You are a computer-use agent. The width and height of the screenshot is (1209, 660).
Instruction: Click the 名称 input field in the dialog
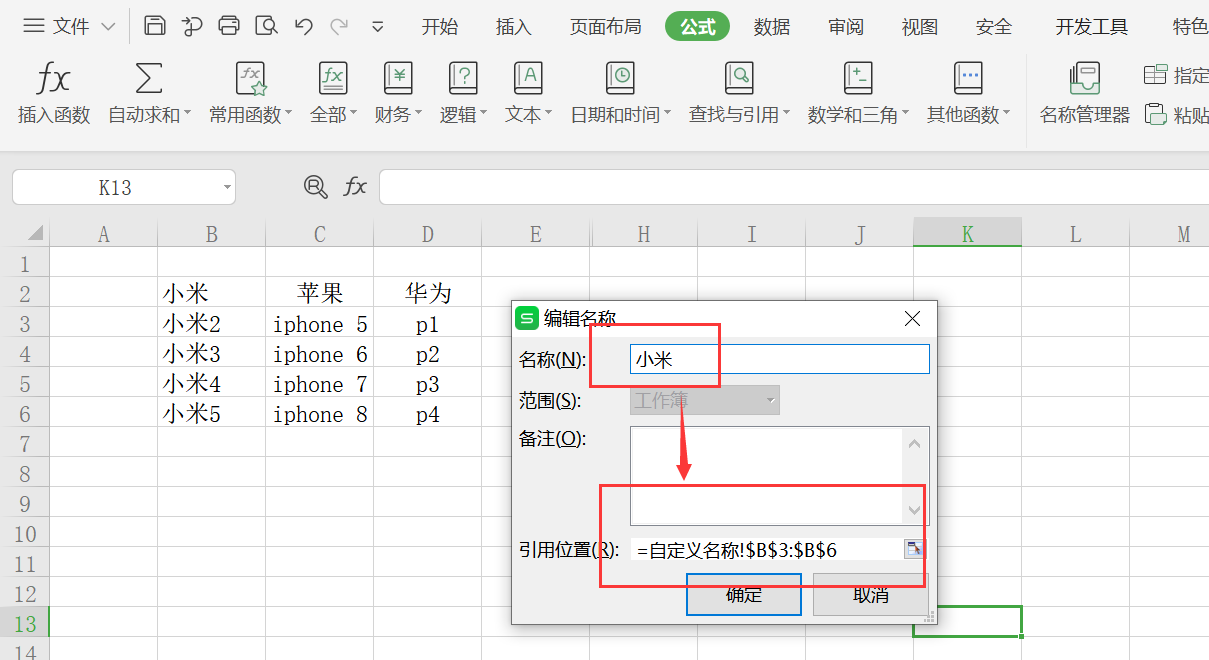[x=780, y=359]
